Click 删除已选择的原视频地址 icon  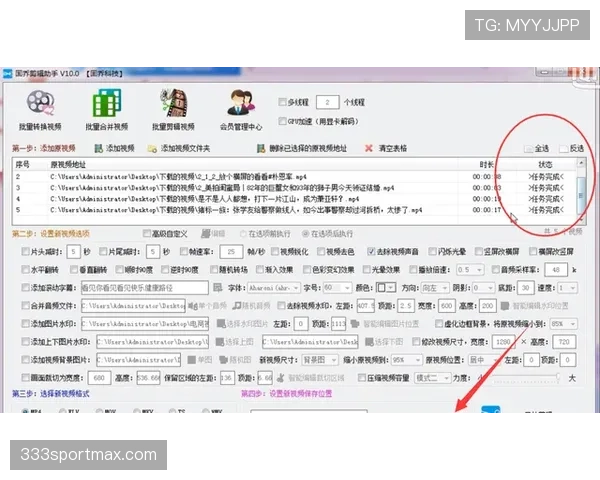click(261, 148)
